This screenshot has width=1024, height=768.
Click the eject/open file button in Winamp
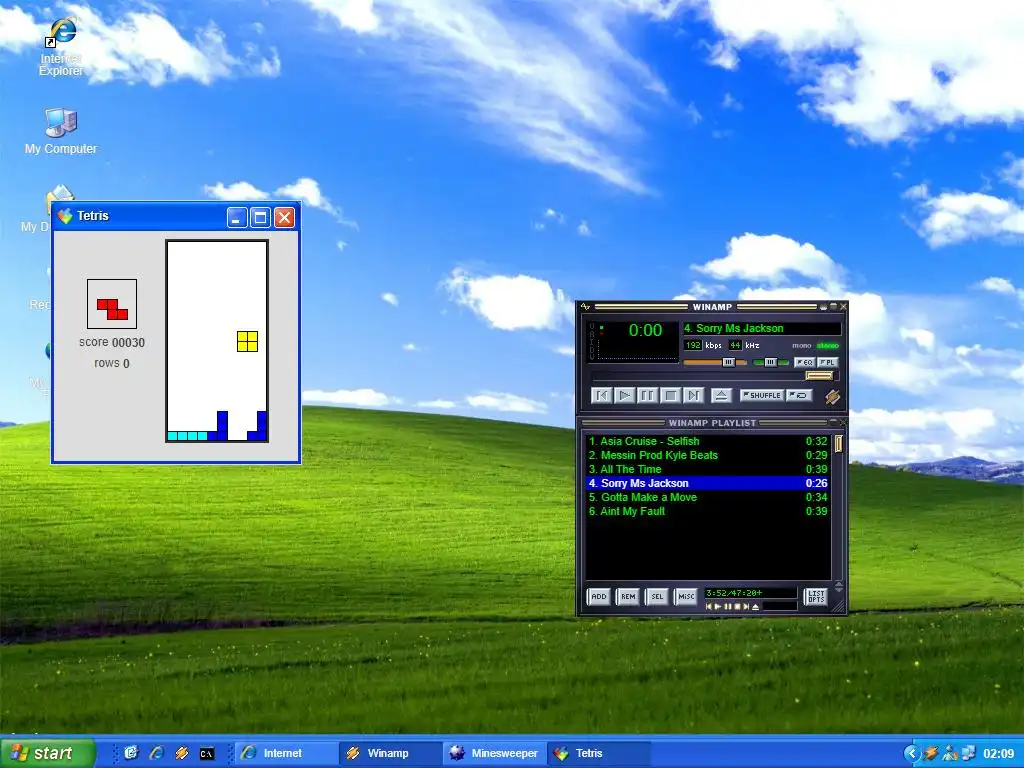(x=721, y=395)
